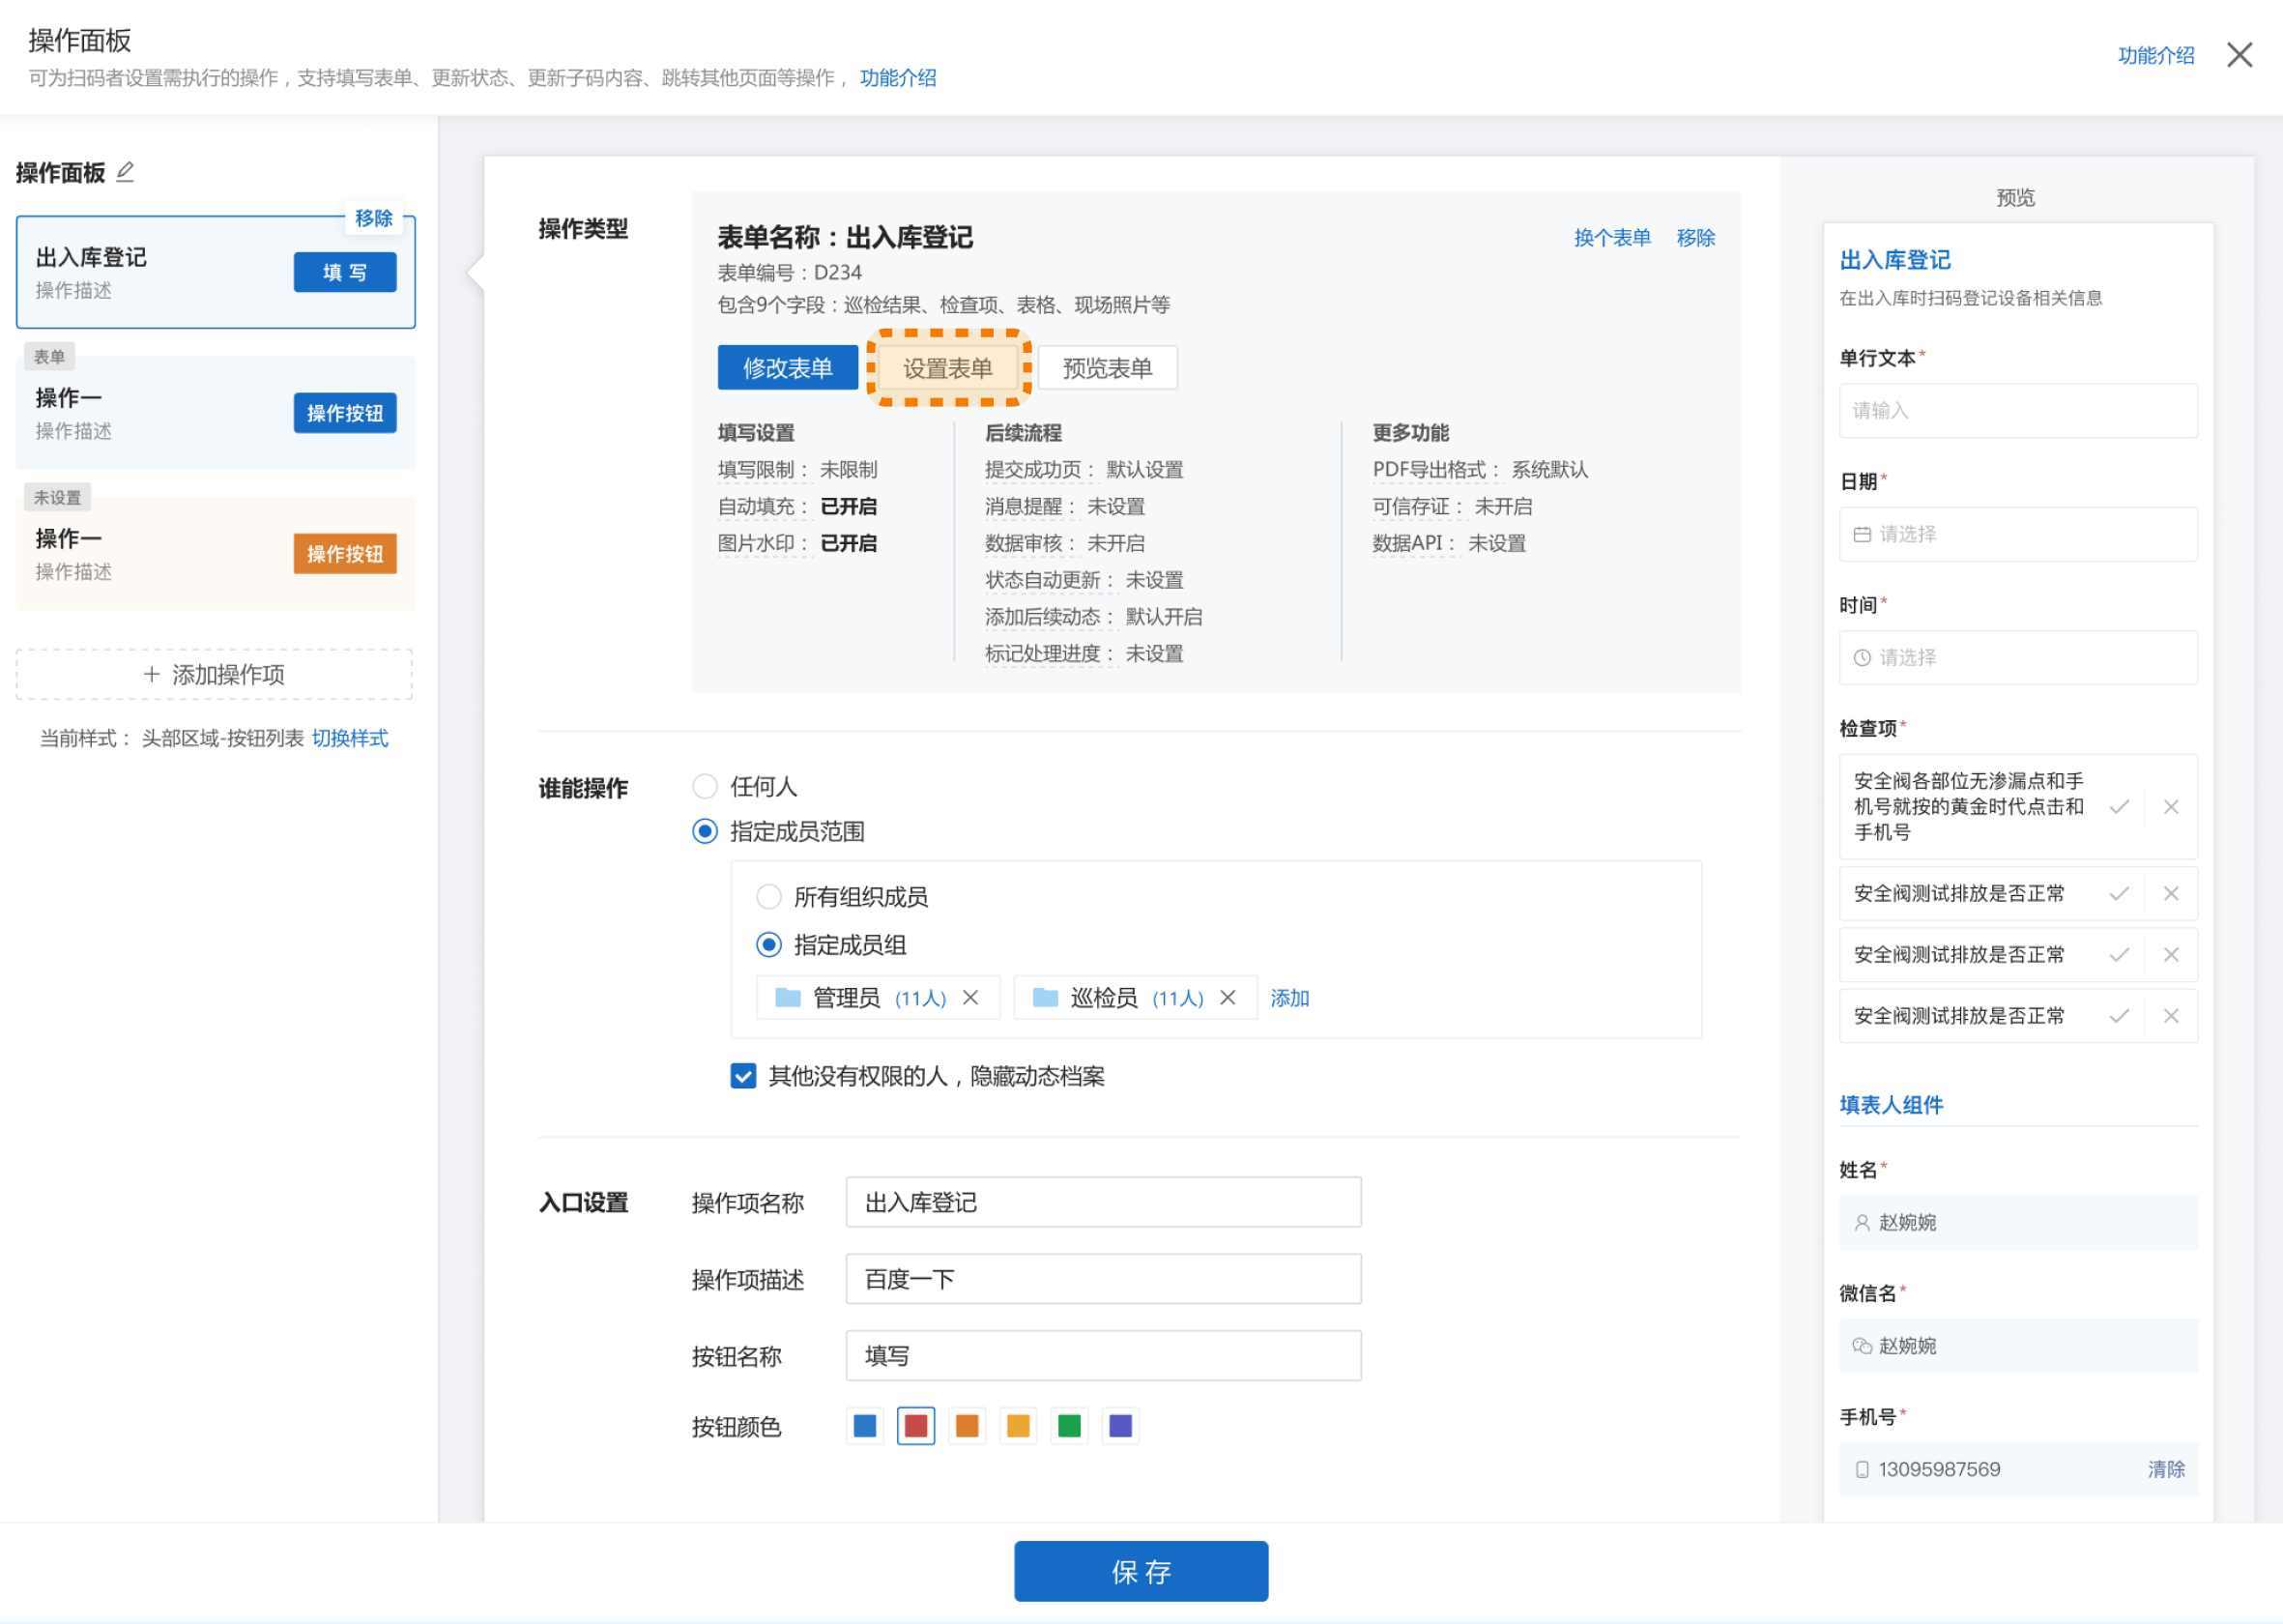
Task: Remove the 巡检员 member group tag
Action: pyautogui.click(x=1228, y=997)
